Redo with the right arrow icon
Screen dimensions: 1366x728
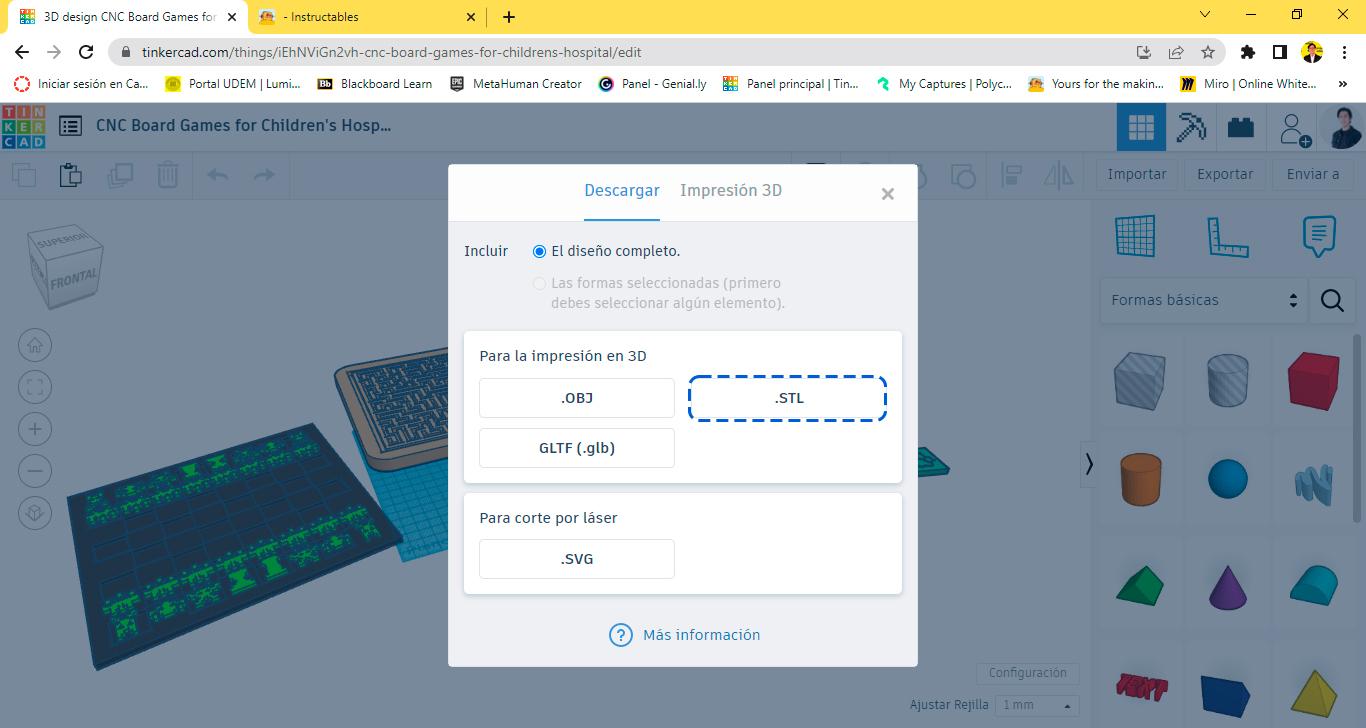coord(264,175)
